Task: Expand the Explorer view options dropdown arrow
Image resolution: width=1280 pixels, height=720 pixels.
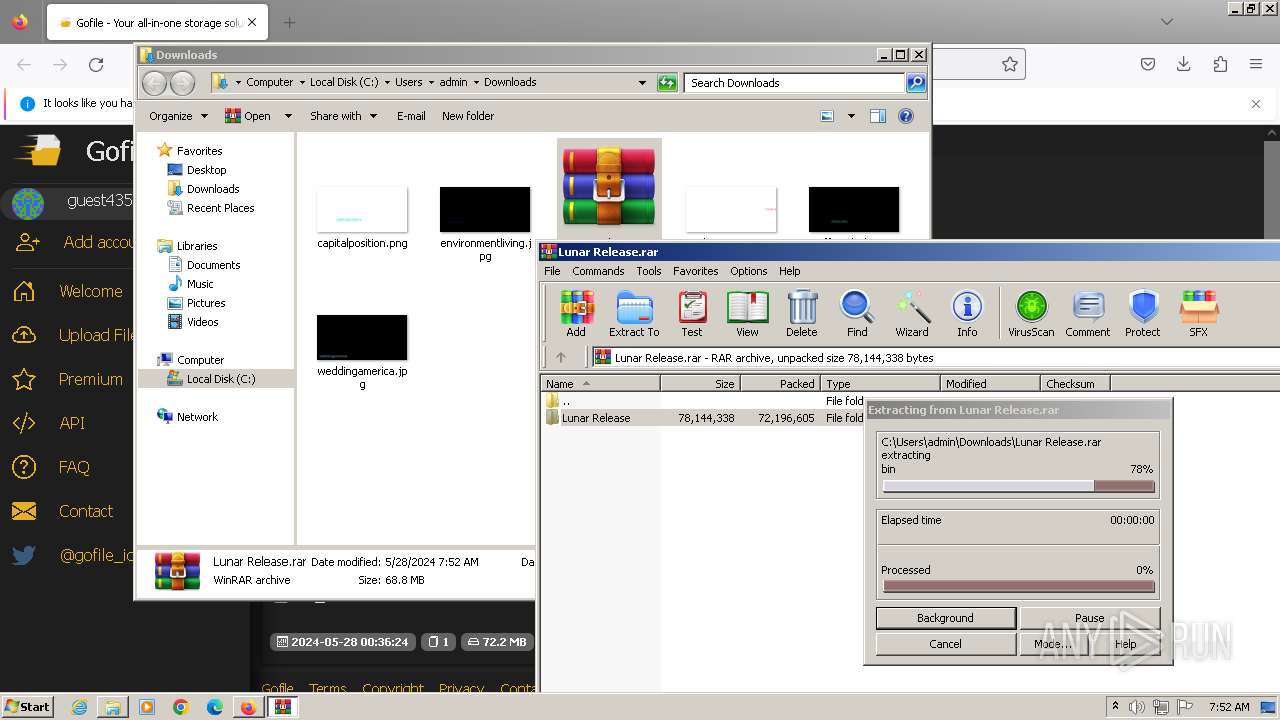Action: (x=851, y=116)
